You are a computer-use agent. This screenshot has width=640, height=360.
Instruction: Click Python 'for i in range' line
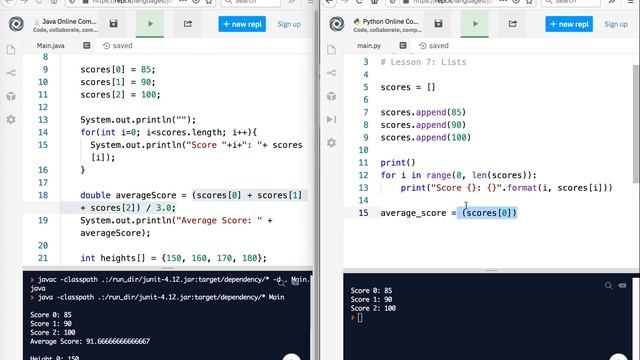coord(458,175)
